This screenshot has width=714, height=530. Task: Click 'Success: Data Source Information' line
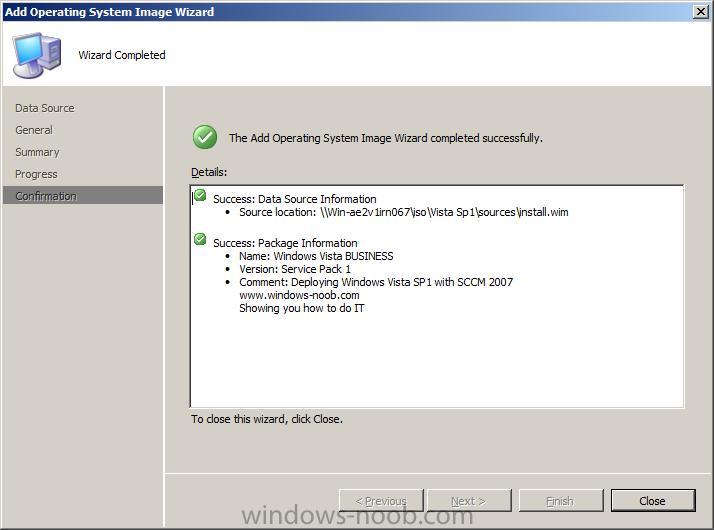coord(295,199)
